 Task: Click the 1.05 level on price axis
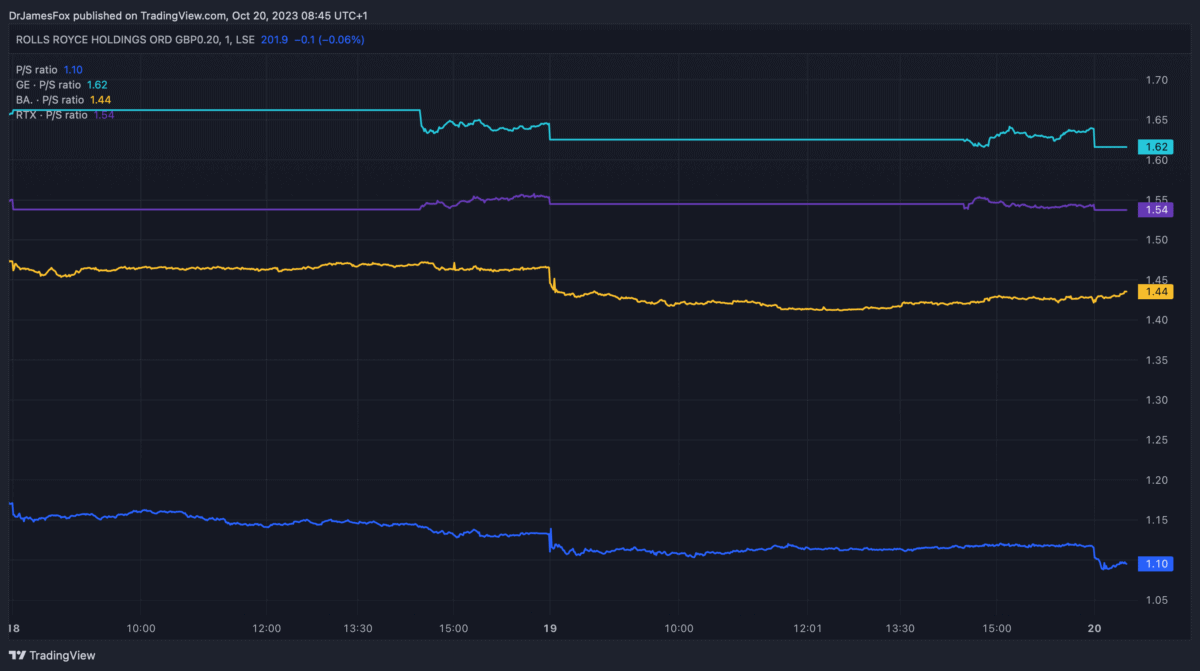[x=1157, y=600]
